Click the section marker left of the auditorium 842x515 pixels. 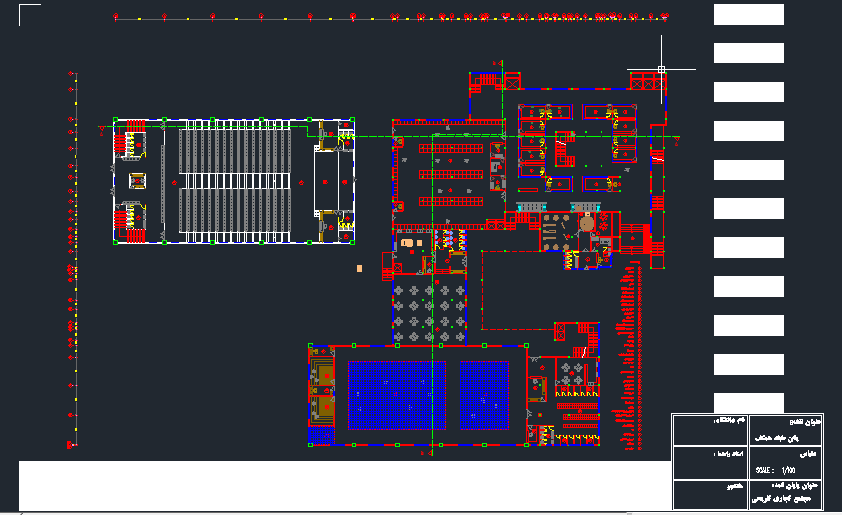point(102,130)
